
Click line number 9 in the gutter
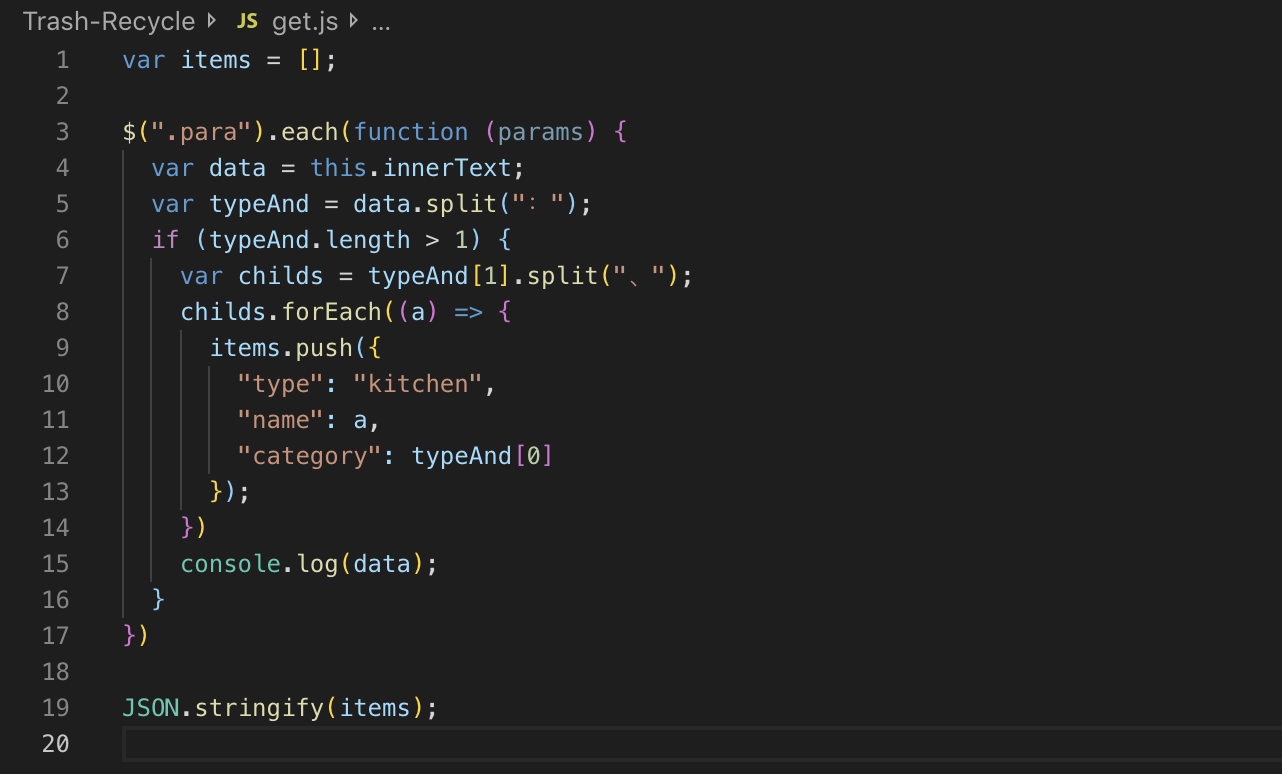[62, 348]
